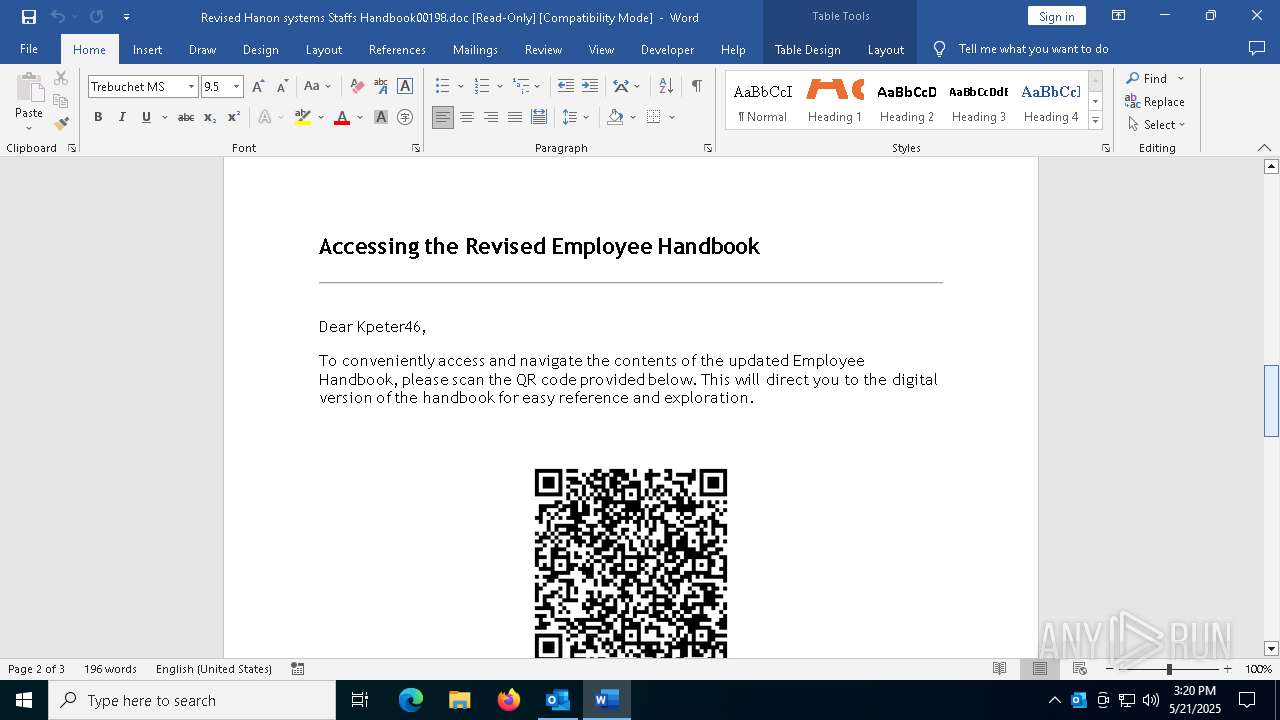Apply character border icon in Font group

pos(404,87)
